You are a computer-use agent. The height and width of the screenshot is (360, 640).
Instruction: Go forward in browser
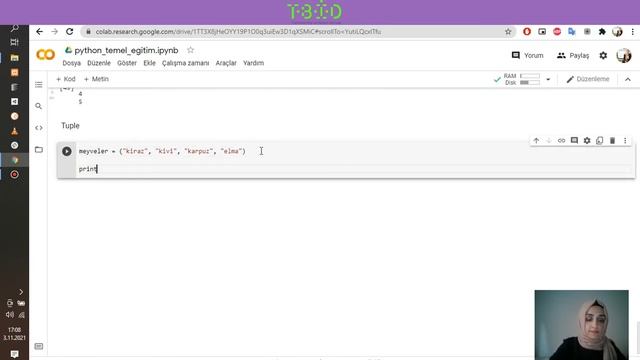coord(55,31)
